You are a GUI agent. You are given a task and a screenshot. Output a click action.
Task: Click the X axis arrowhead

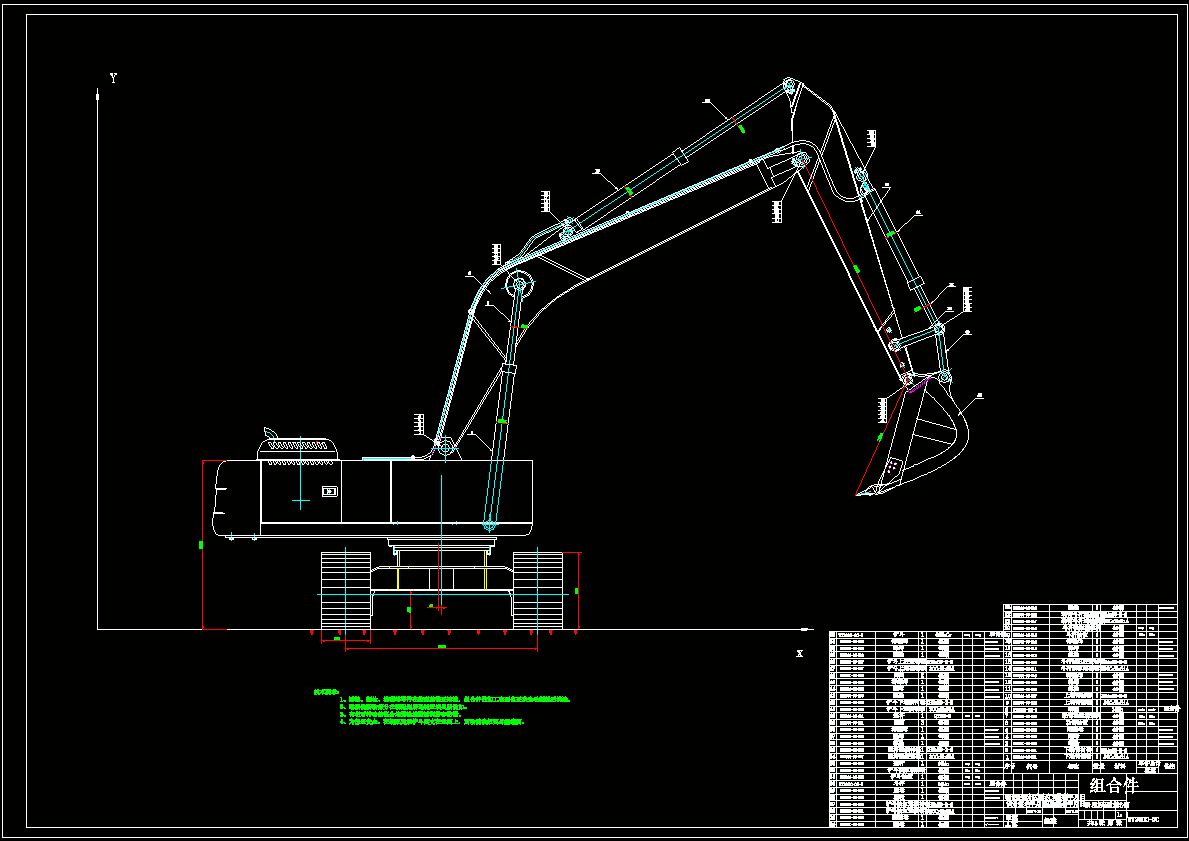coord(807,629)
